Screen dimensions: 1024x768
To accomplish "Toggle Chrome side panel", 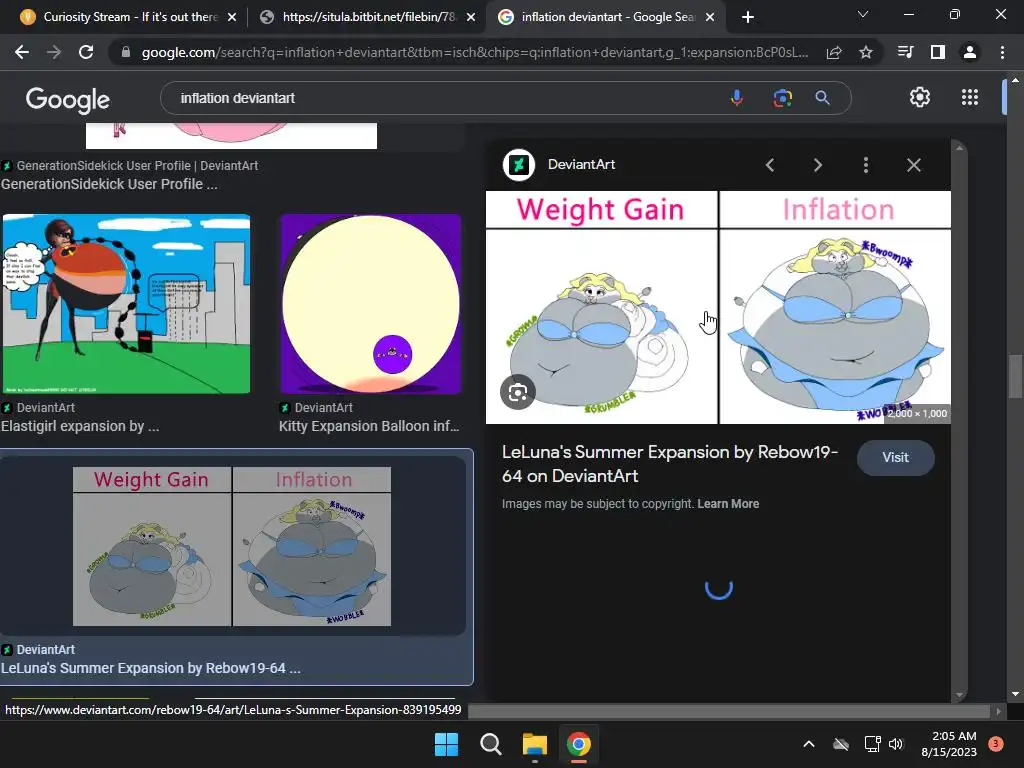I will 938,52.
